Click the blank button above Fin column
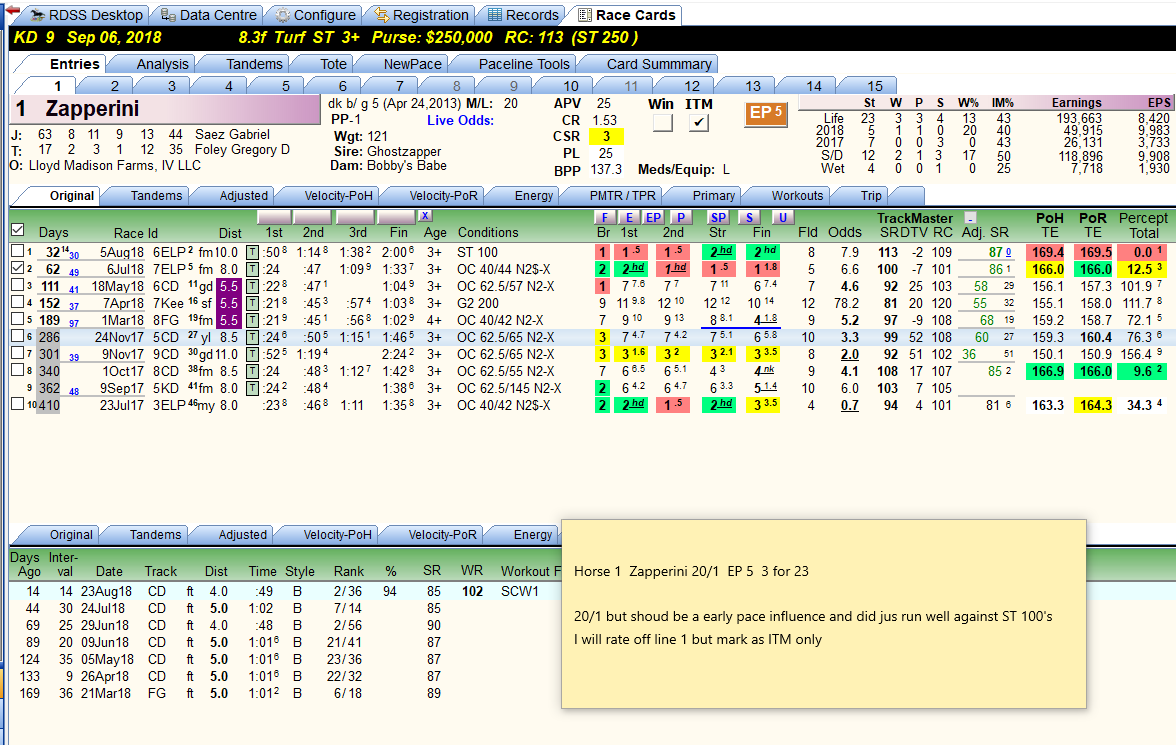The image size is (1176, 745). [x=395, y=217]
